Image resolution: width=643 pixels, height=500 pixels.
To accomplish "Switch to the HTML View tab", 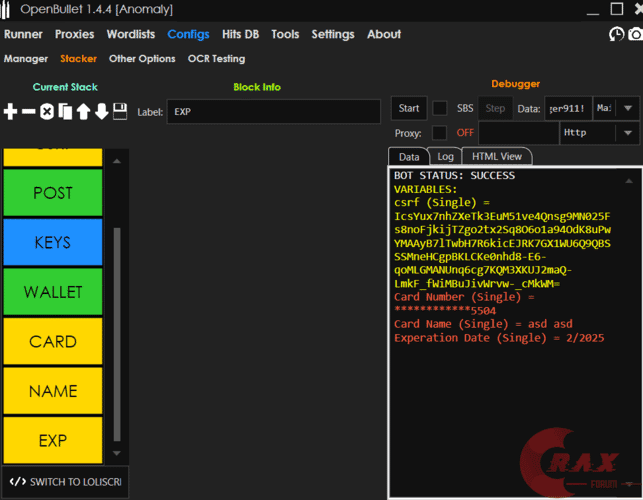I will [497, 157].
